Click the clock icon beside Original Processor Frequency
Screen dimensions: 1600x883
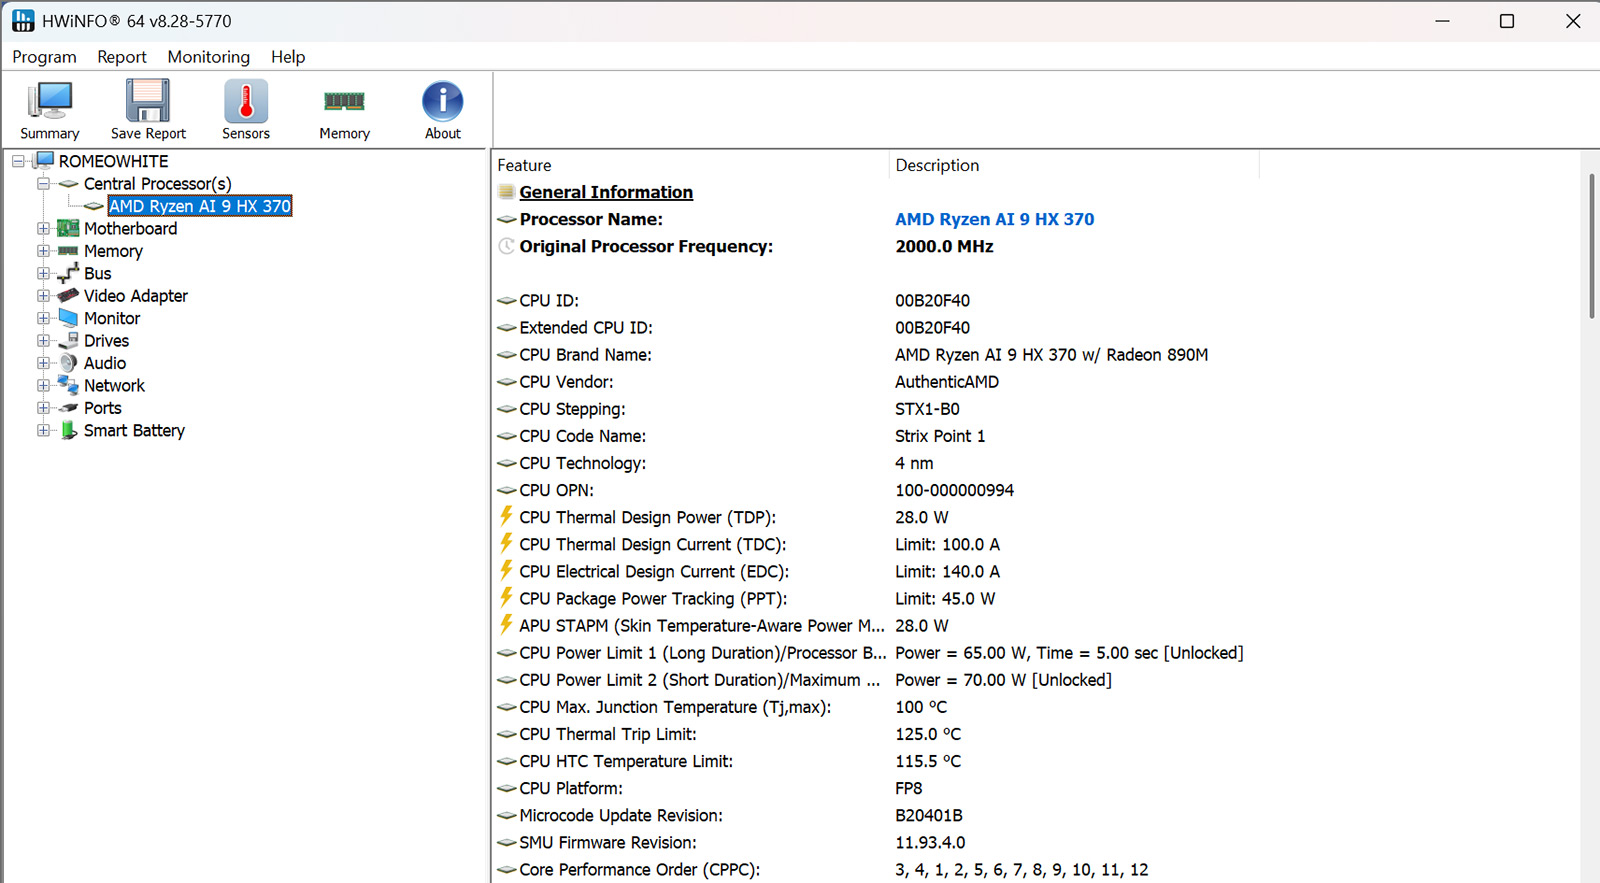(507, 246)
